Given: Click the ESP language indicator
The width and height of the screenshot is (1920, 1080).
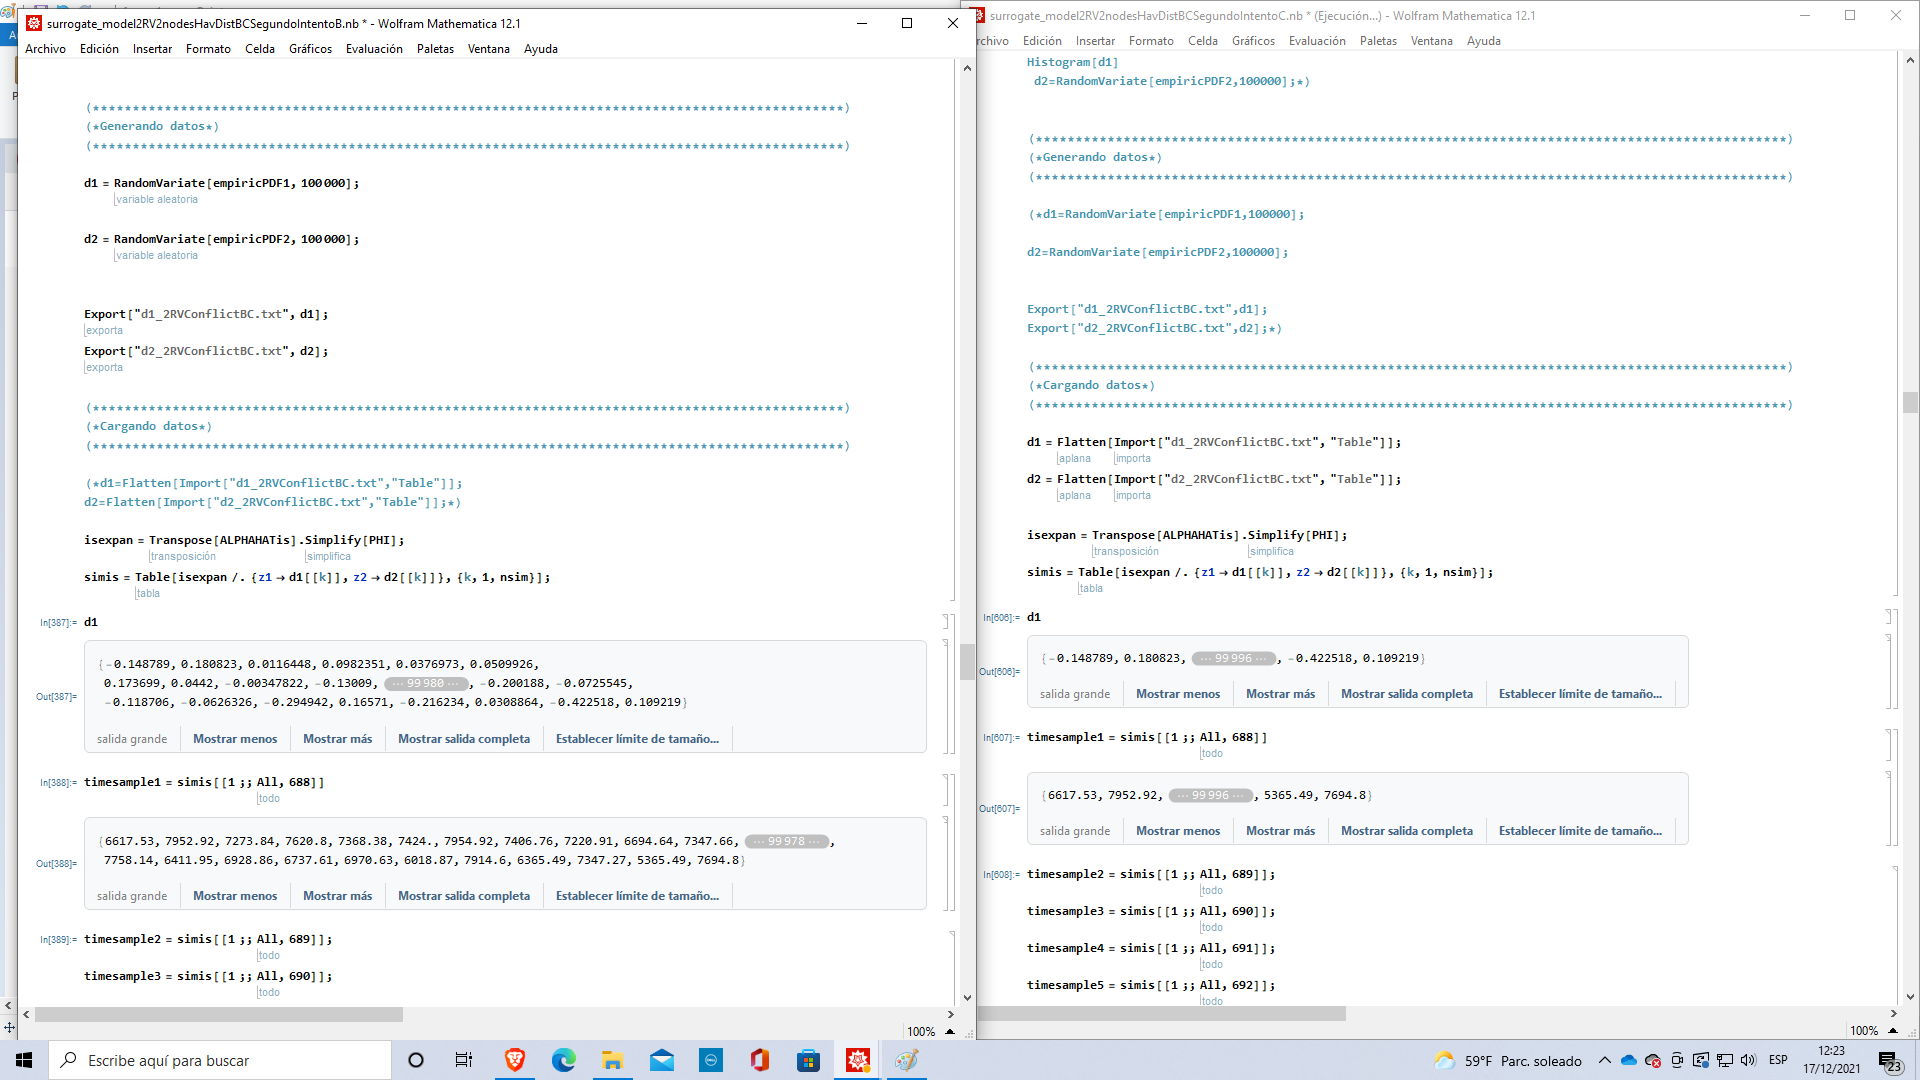Looking at the screenshot, I should [x=1778, y=1060].
